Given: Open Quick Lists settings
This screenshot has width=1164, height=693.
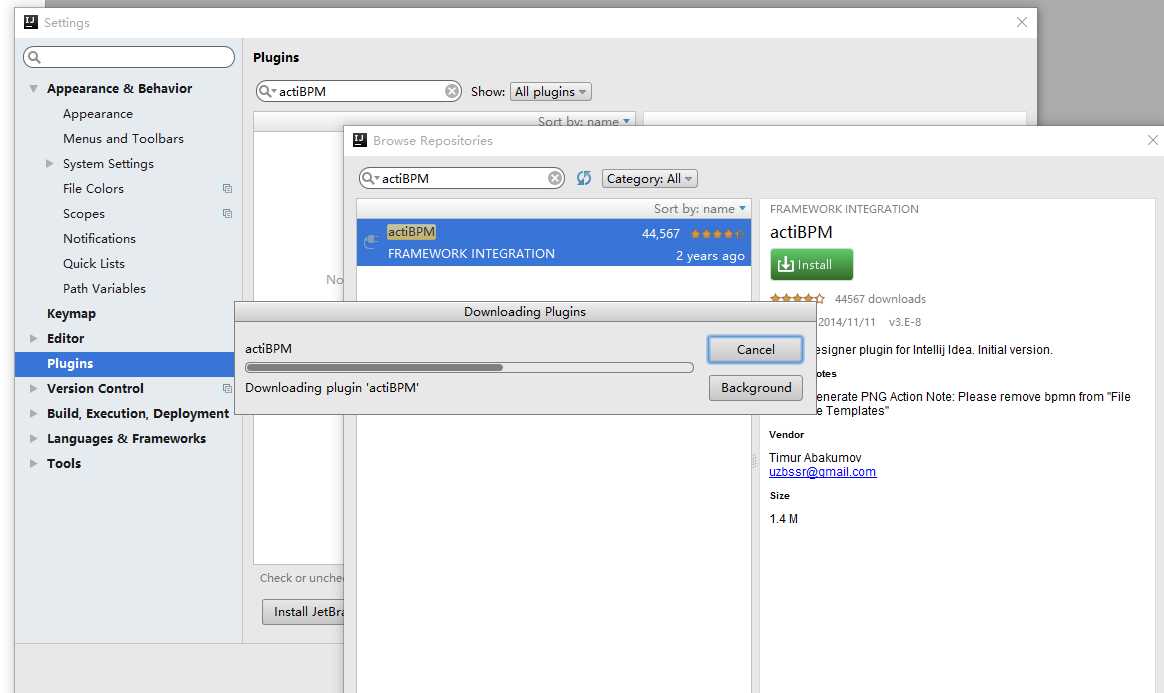Looking at the screenshot, I should (94, 263).
